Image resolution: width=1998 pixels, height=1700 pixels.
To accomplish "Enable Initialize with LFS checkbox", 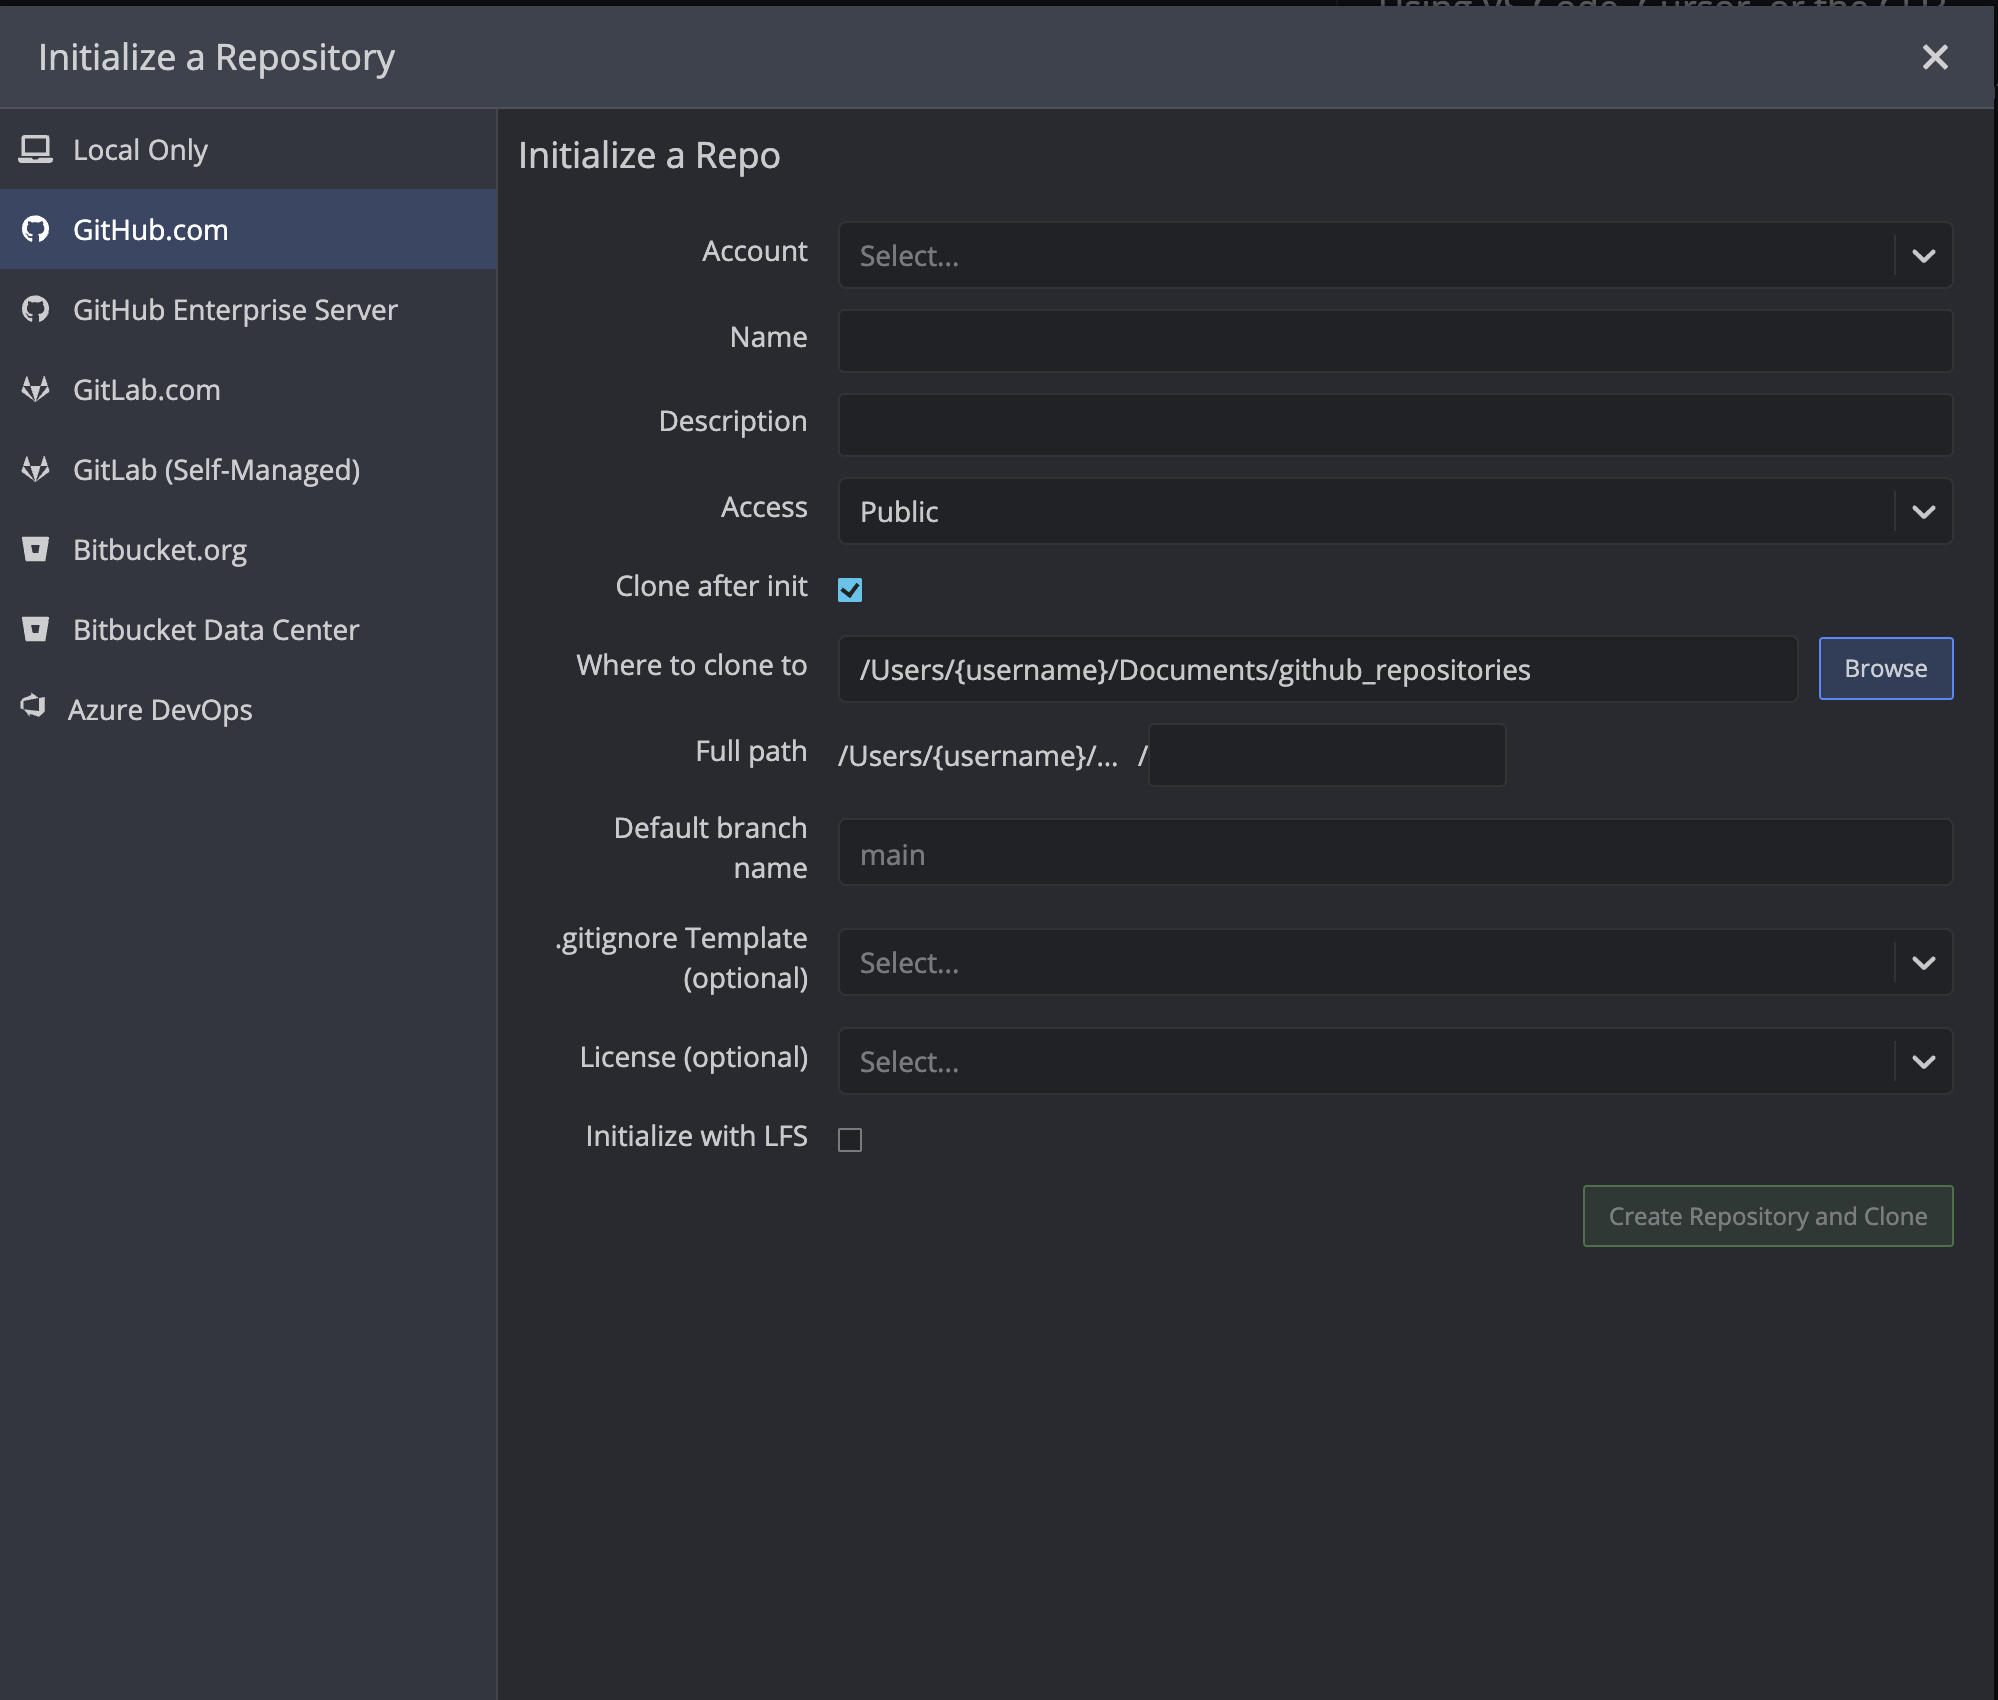I will (x=850, y=1140).
